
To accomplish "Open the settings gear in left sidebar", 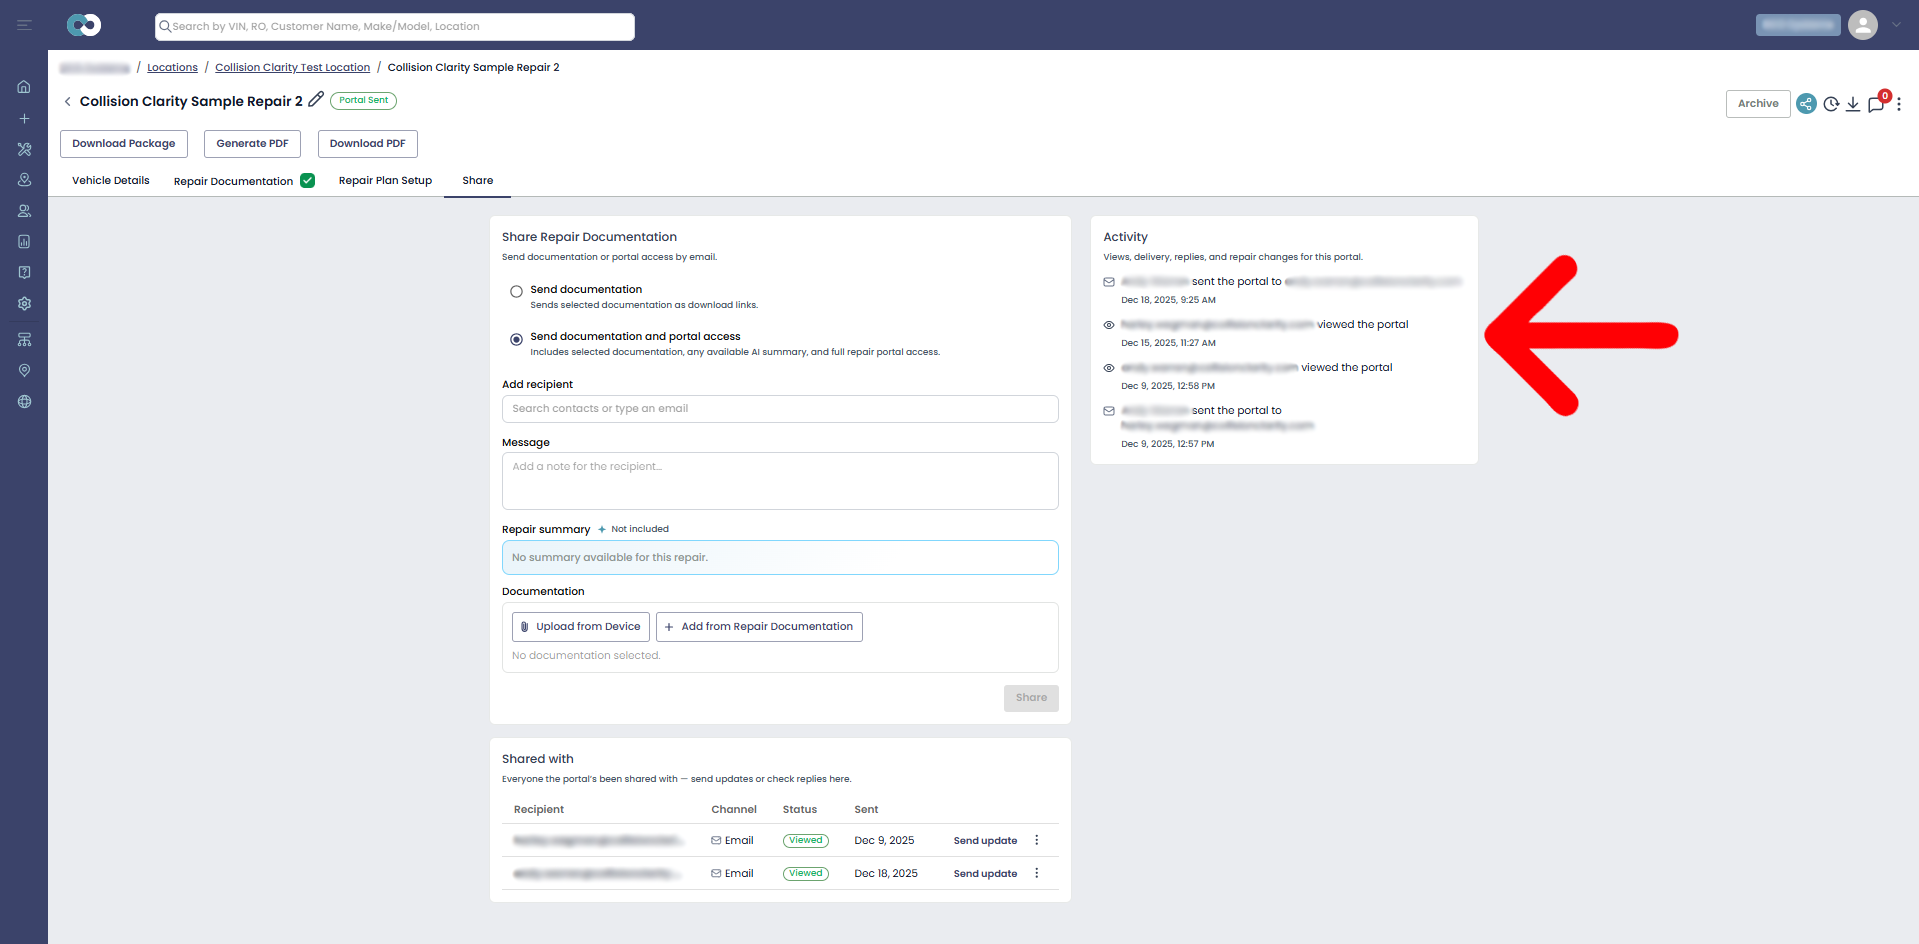I will tap(24, 303).
